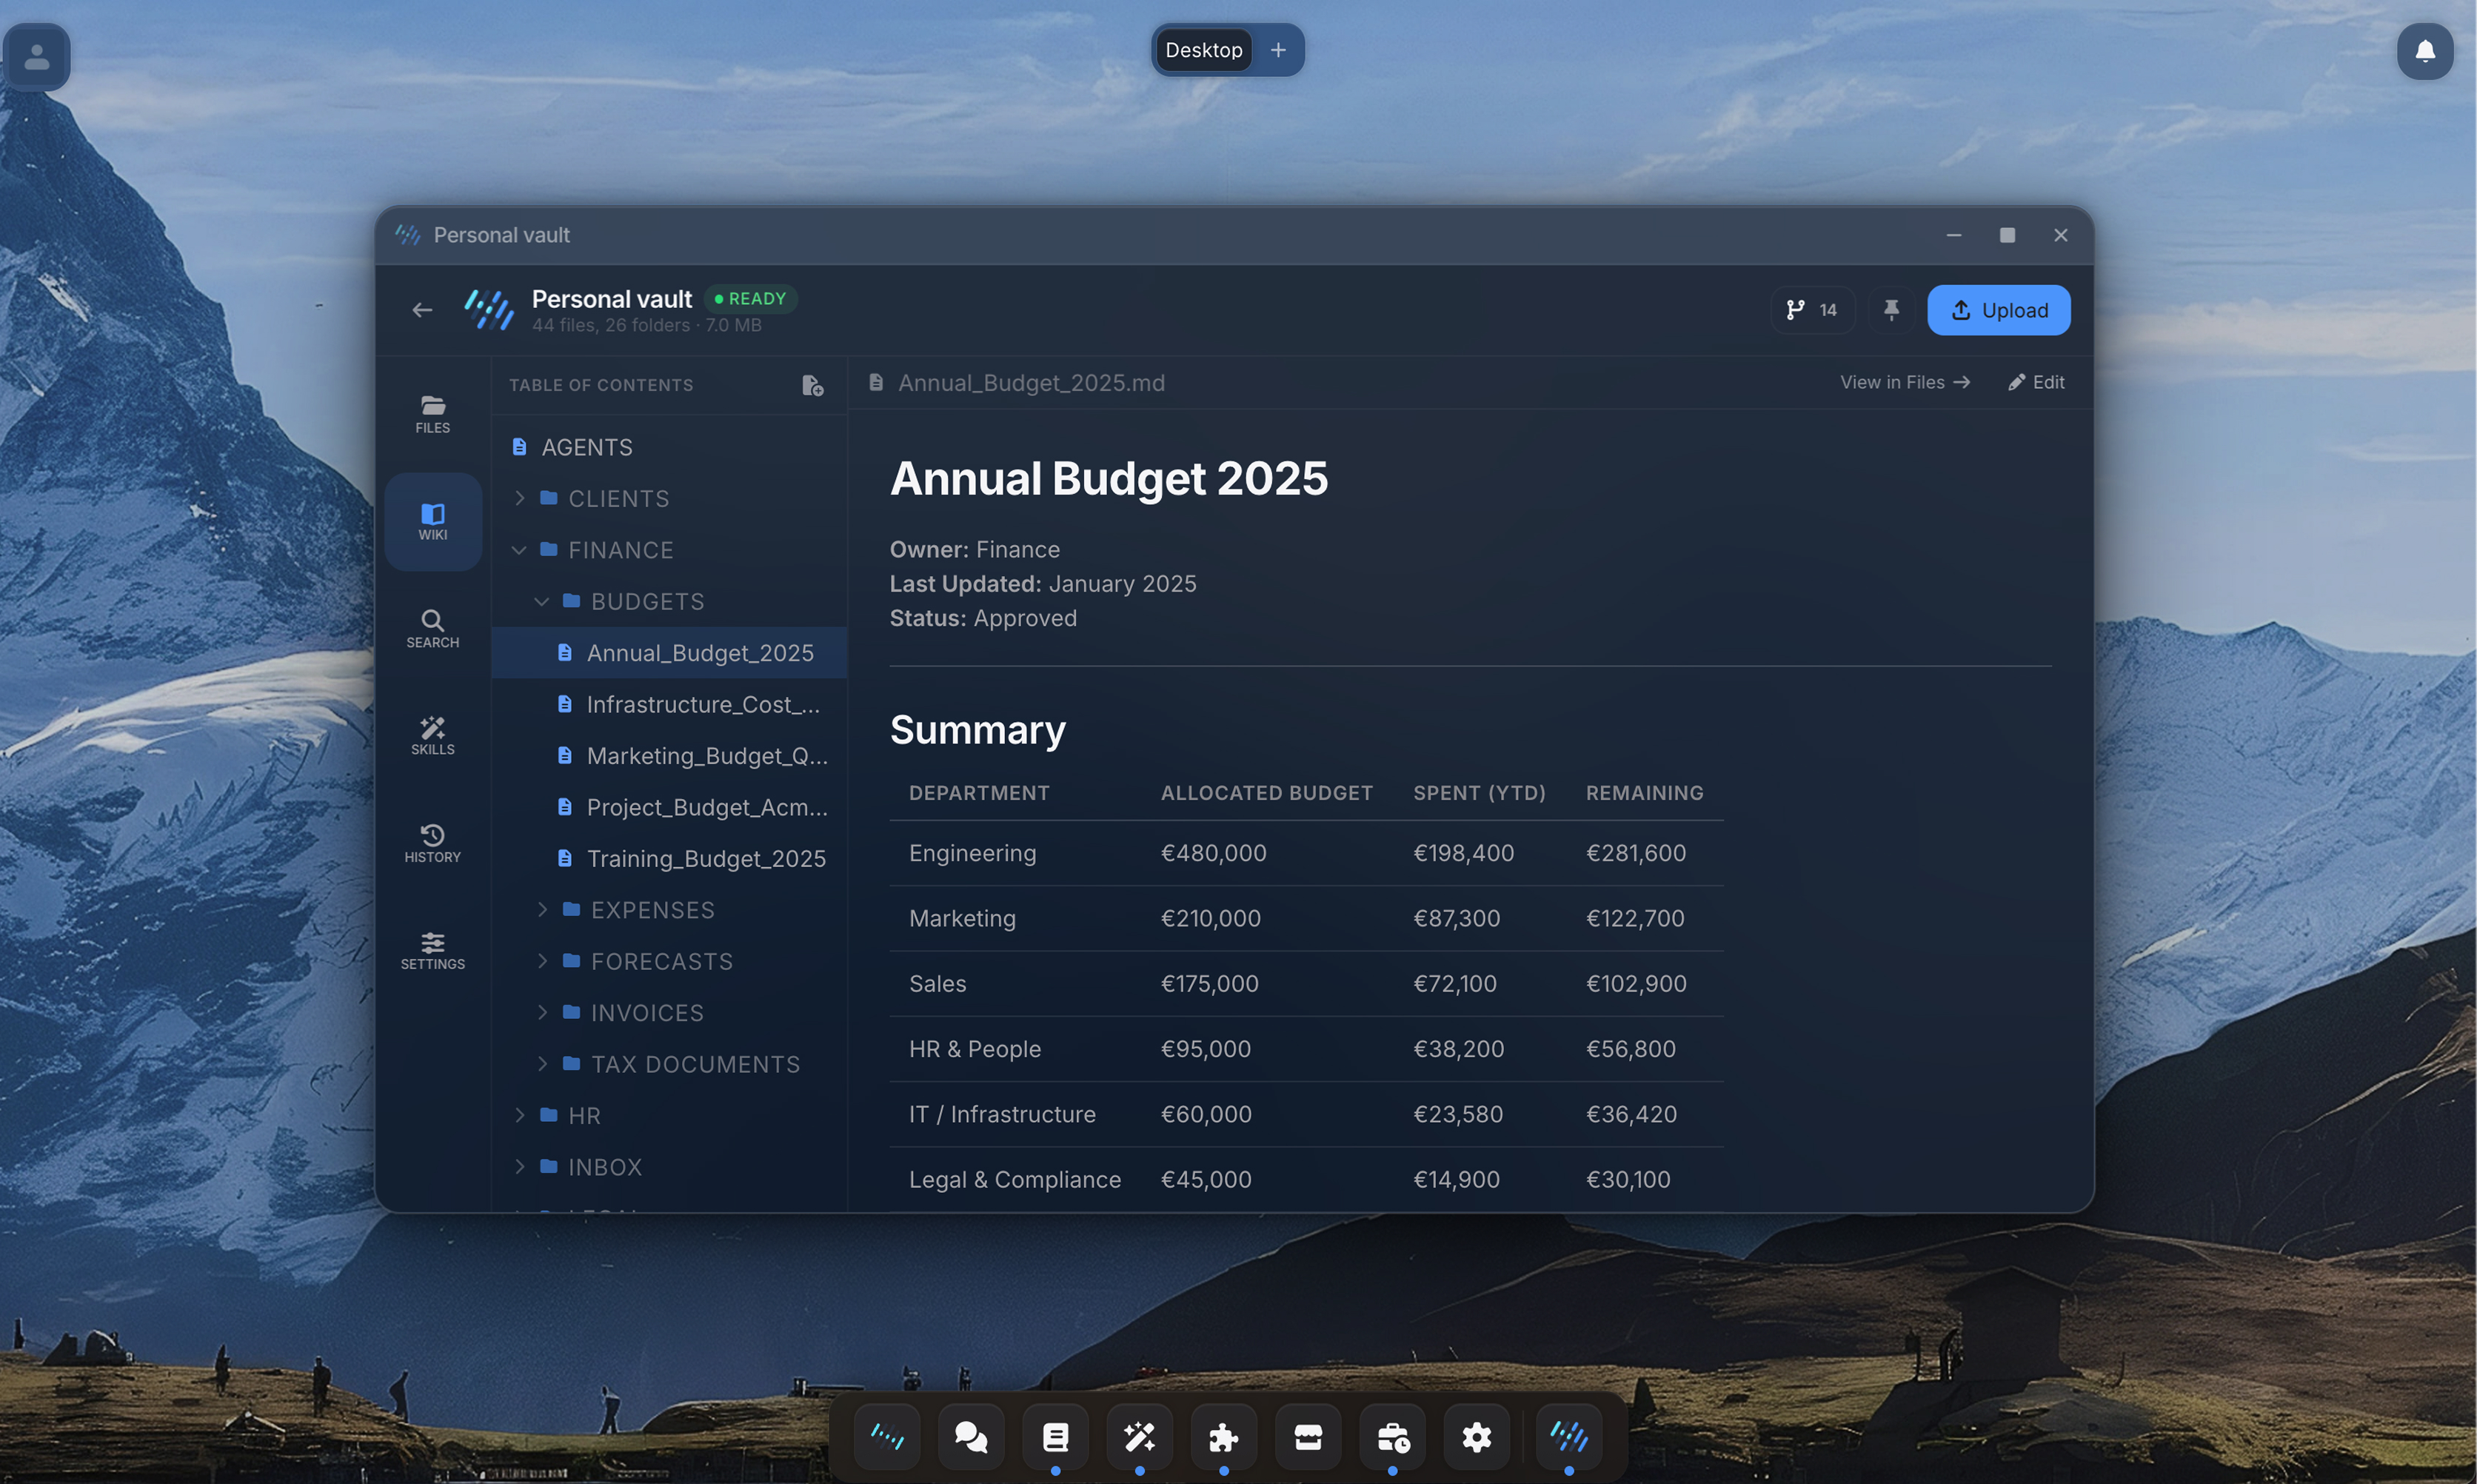2477x1484 pixels.
Task: Open the plugins puzzle icon in the dock
Action: (x=1223, y=1437)
